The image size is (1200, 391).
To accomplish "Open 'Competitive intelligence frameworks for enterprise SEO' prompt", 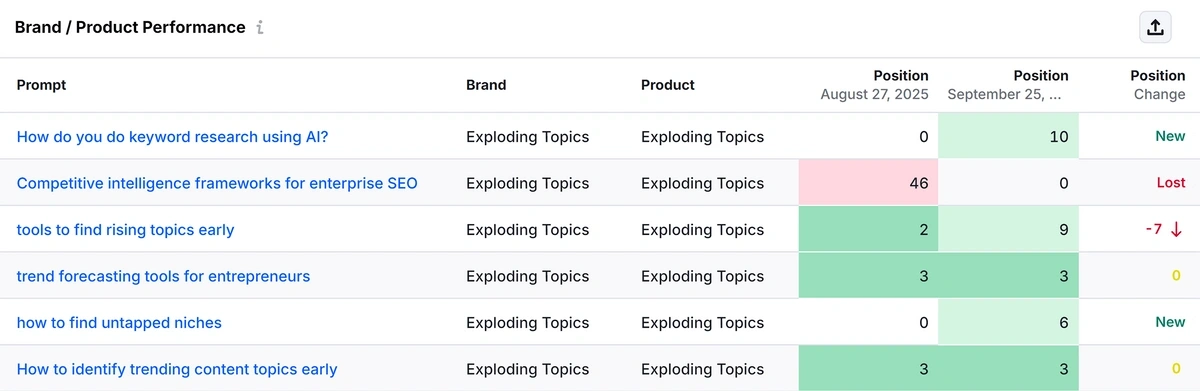I will coord(217,183).
